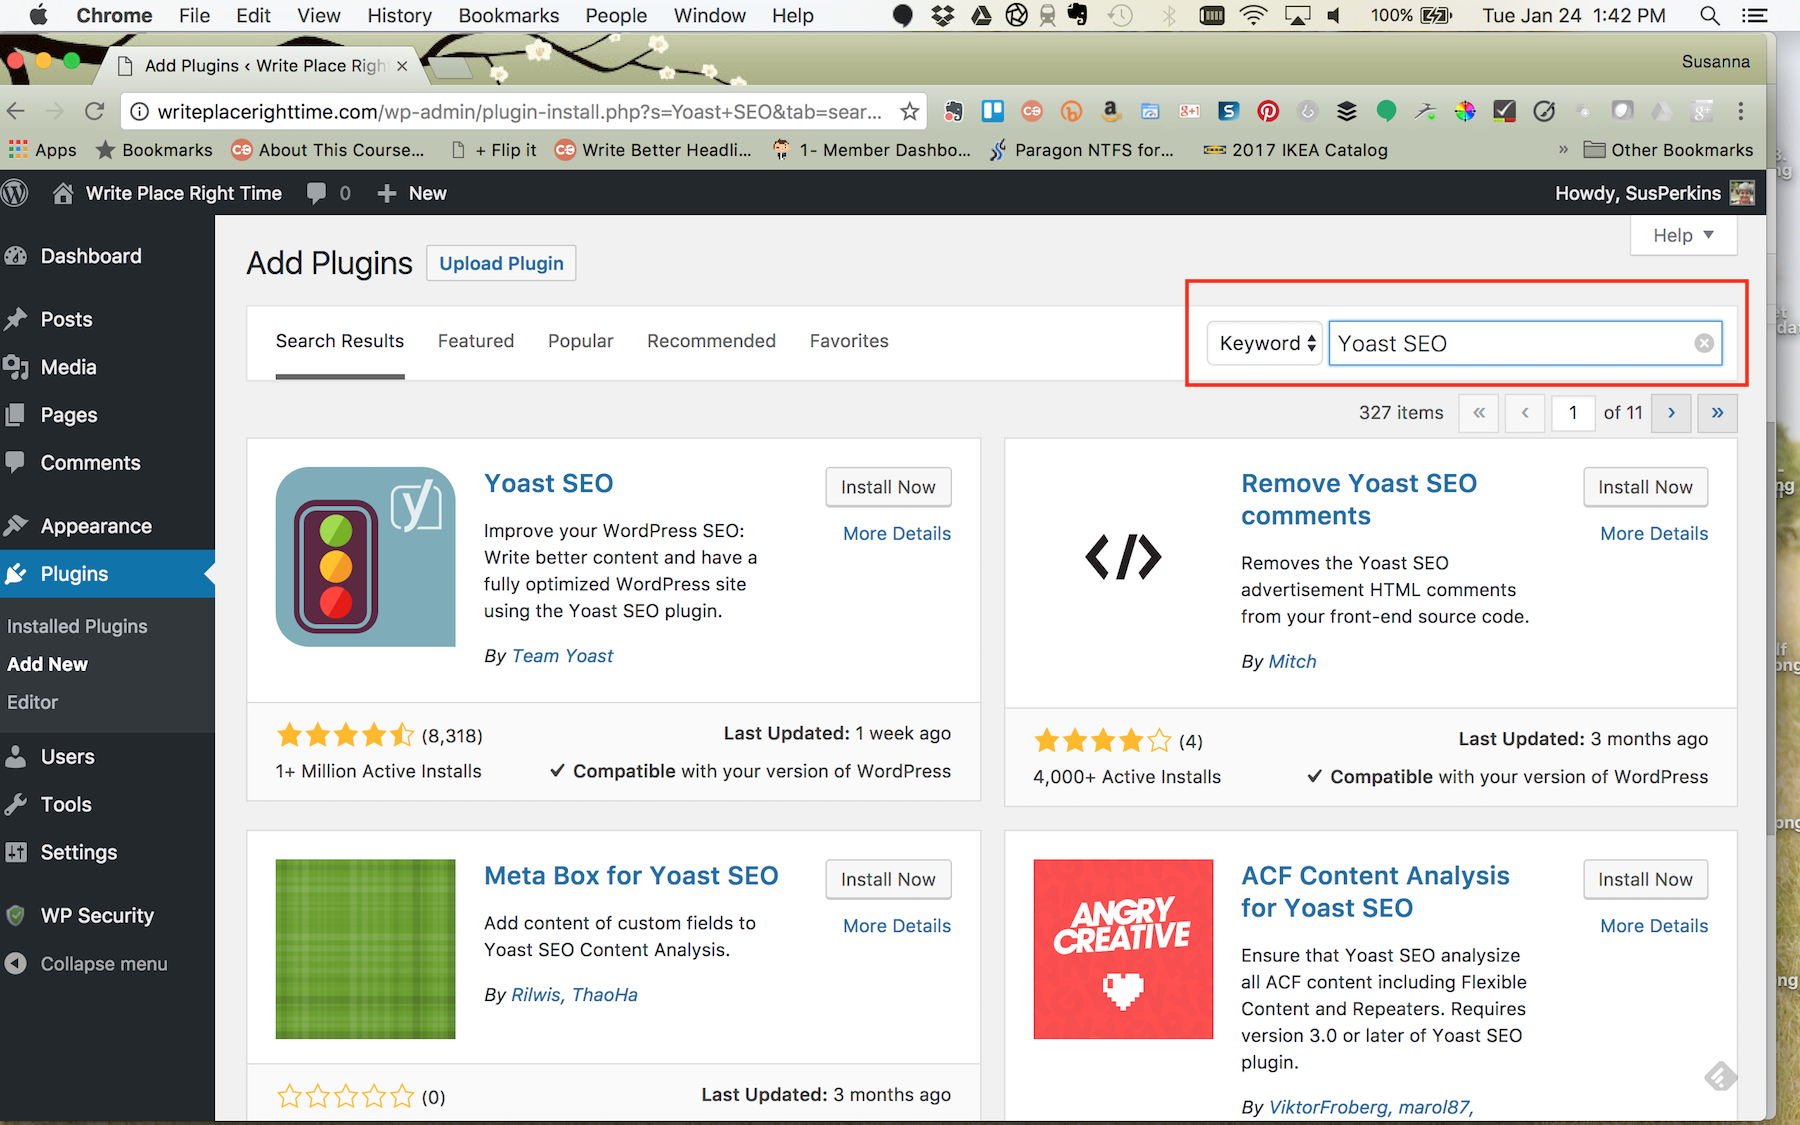Jump to the last results page
1800x1125 pixels.
[x=1717, y=412]
